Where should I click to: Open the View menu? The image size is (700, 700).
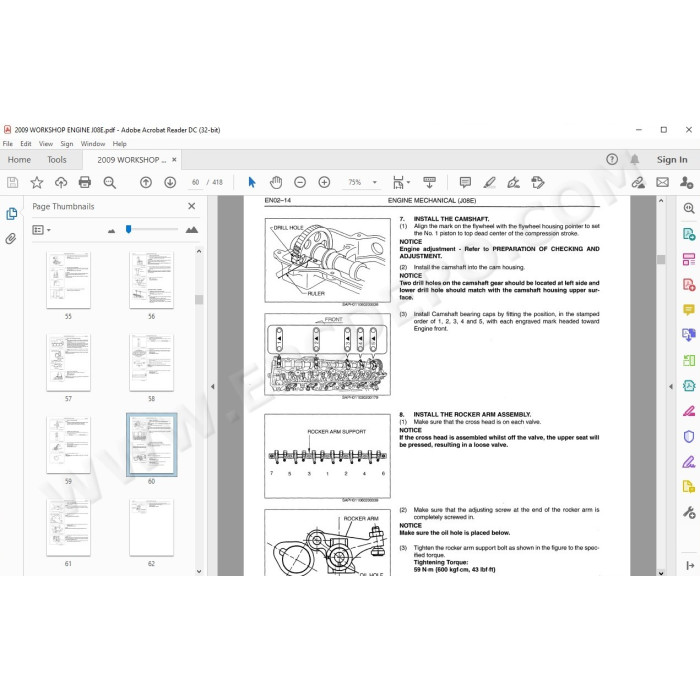pos(46,144)
